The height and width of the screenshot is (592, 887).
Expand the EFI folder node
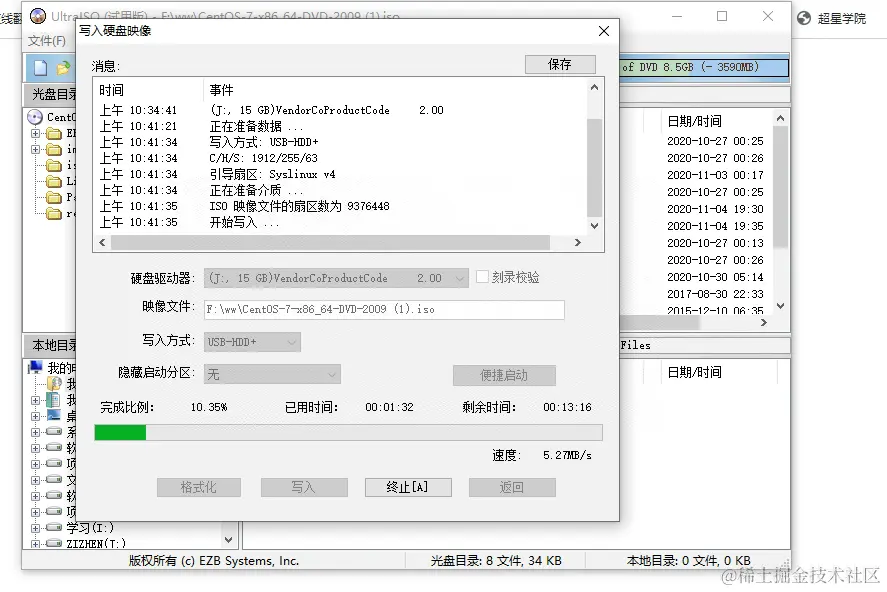(36, 133)
